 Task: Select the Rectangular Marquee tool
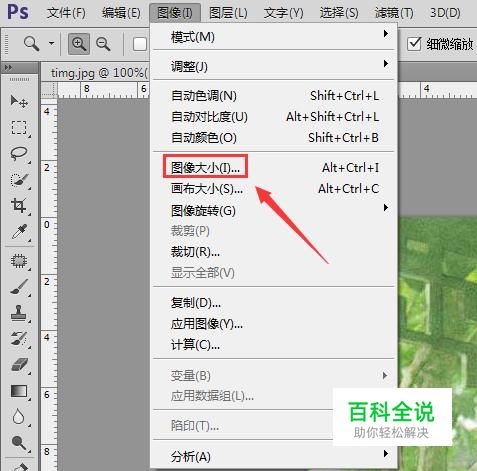19,127
